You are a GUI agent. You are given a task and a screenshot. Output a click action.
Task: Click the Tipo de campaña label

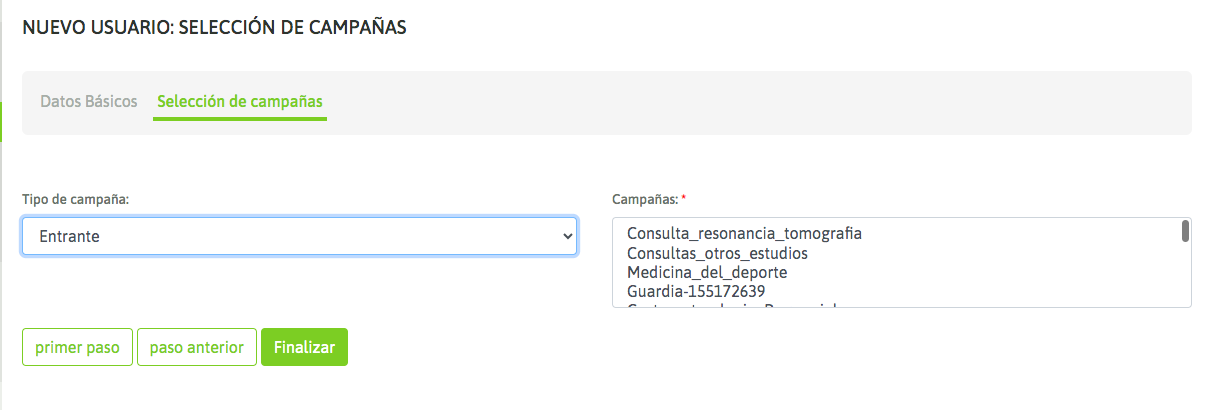point(76,199)
